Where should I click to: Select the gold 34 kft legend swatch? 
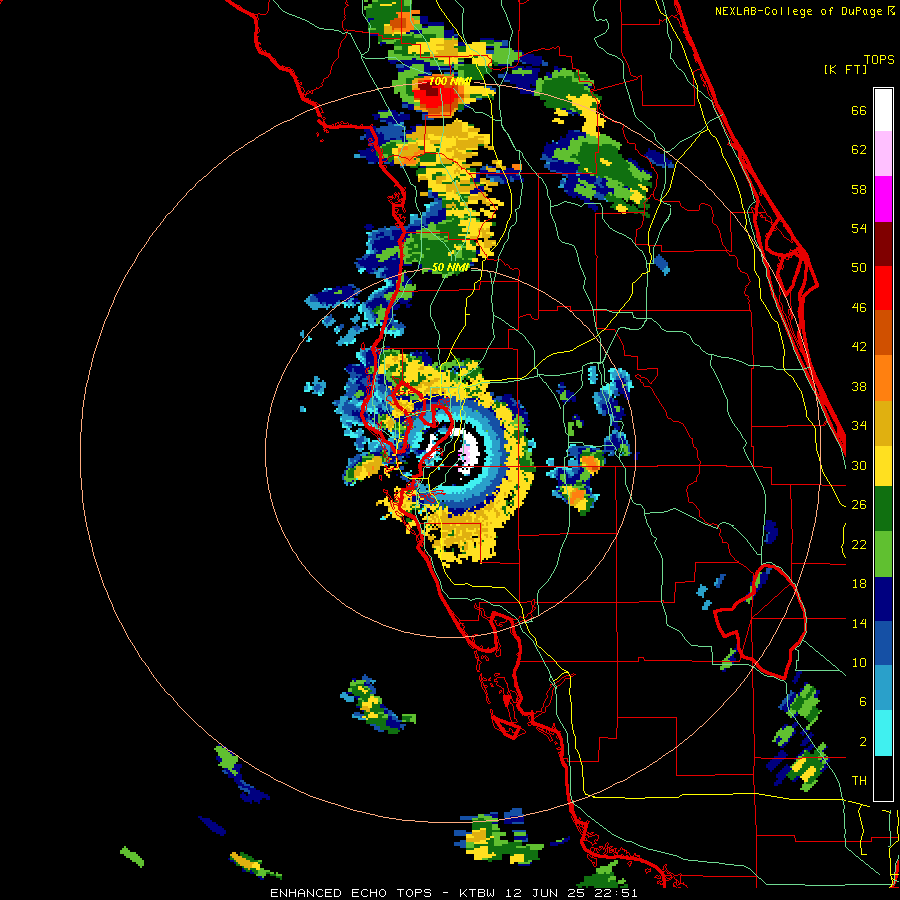883,423
